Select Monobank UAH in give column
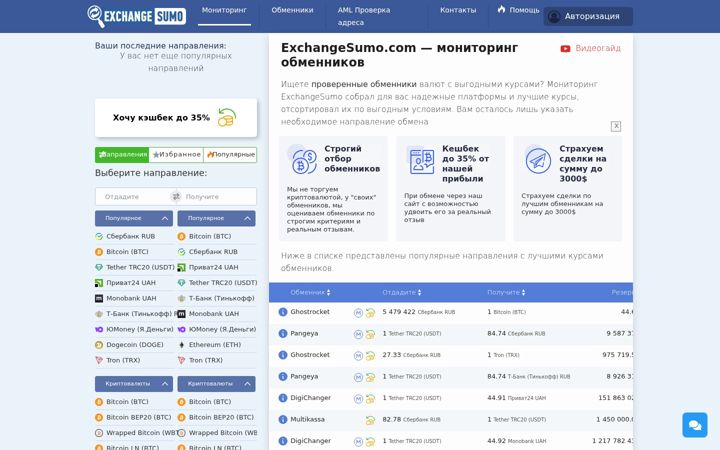The height and width of the screenshot is (450, 720). (x=131, y=298)
